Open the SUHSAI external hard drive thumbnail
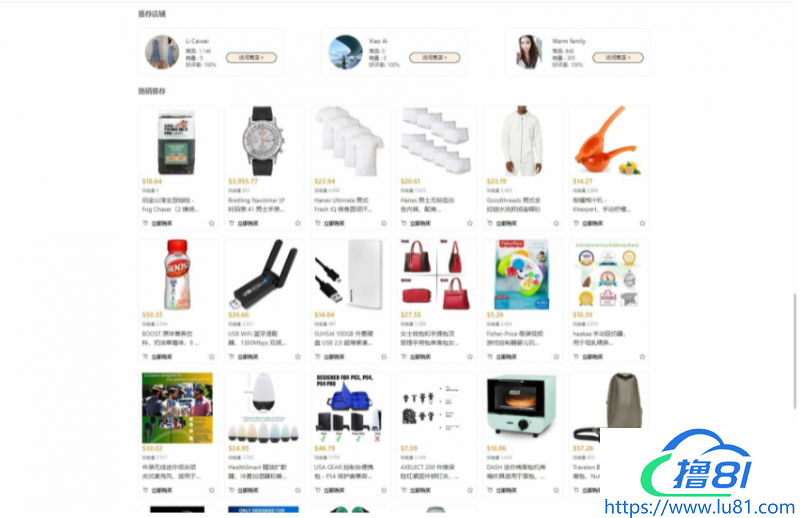 (350, 275)
